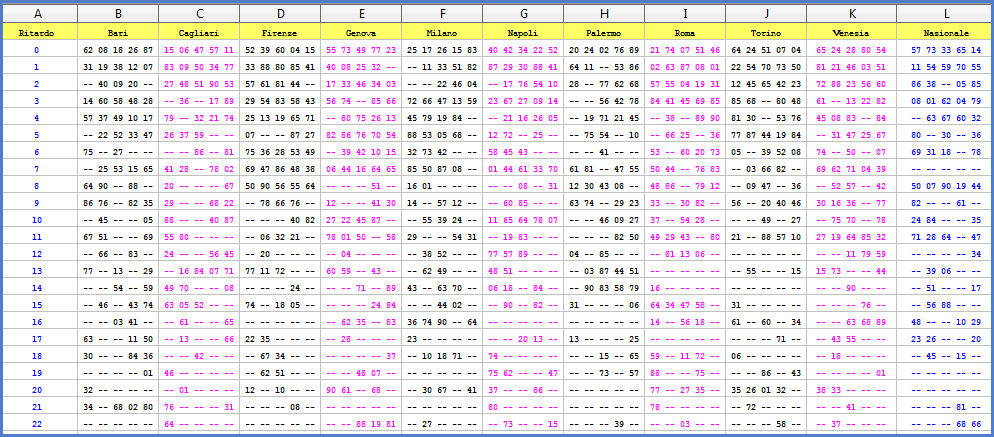Screen dimensions: 994x437
Task: Select column B header
Action: tap(118, 14)
